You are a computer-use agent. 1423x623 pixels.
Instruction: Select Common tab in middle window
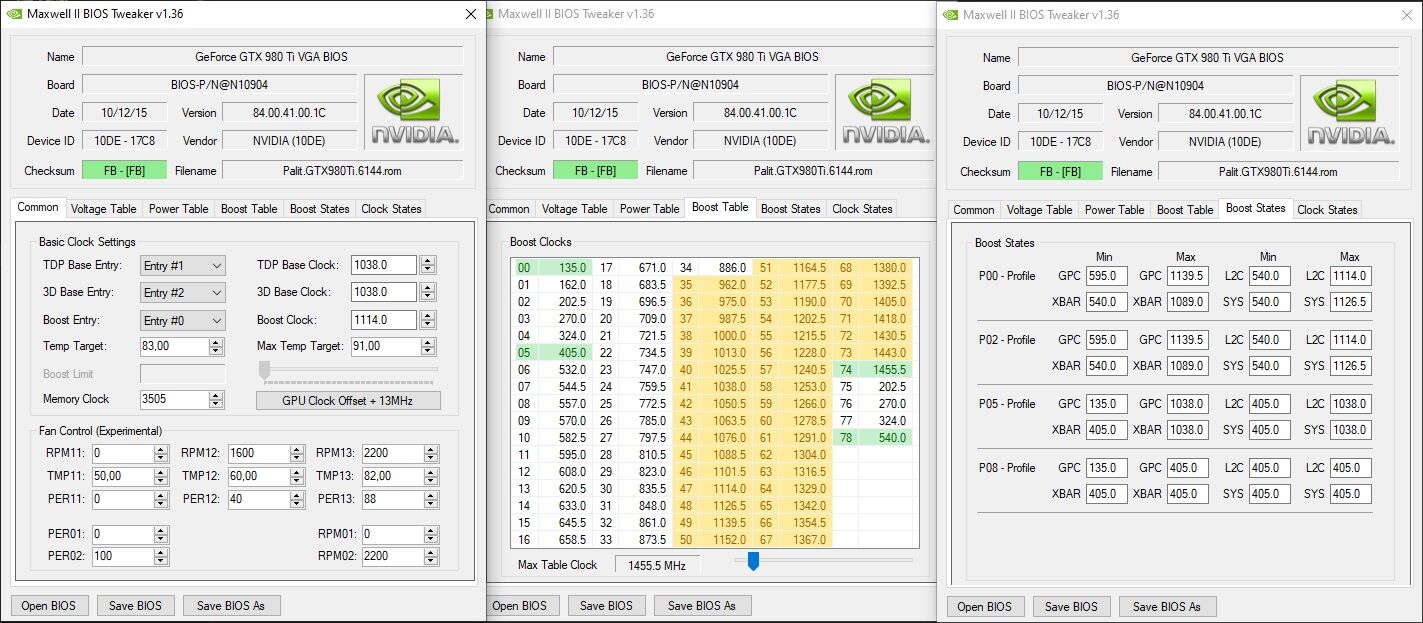509,209
